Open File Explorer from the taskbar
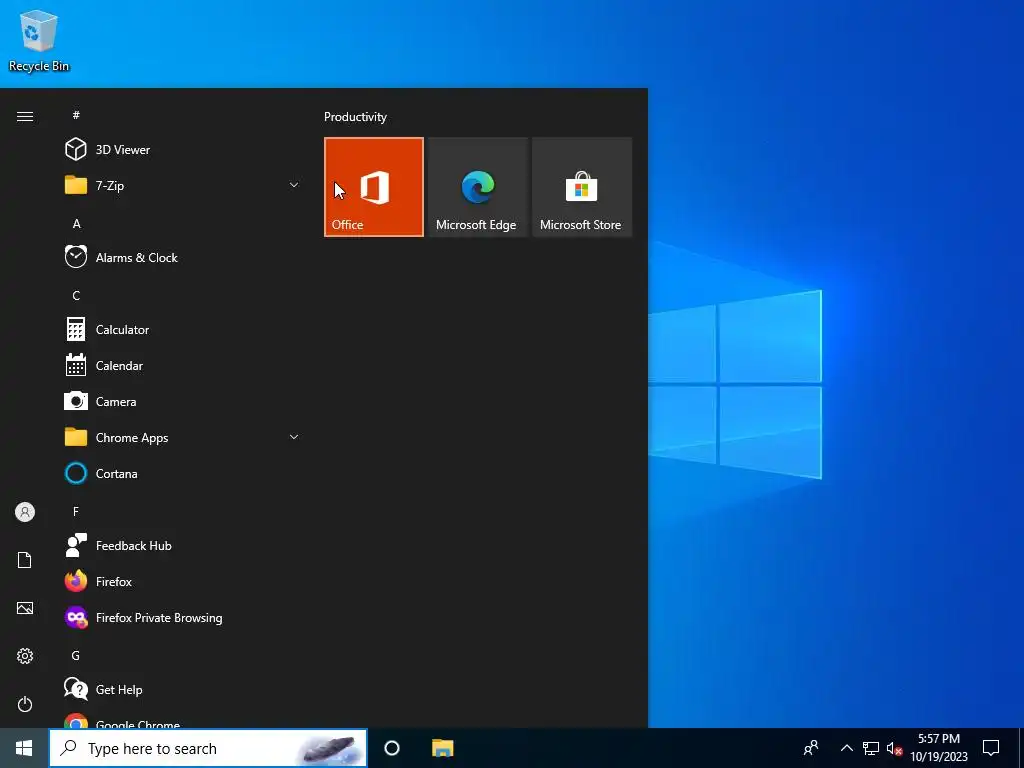 (x=443, y=748)
